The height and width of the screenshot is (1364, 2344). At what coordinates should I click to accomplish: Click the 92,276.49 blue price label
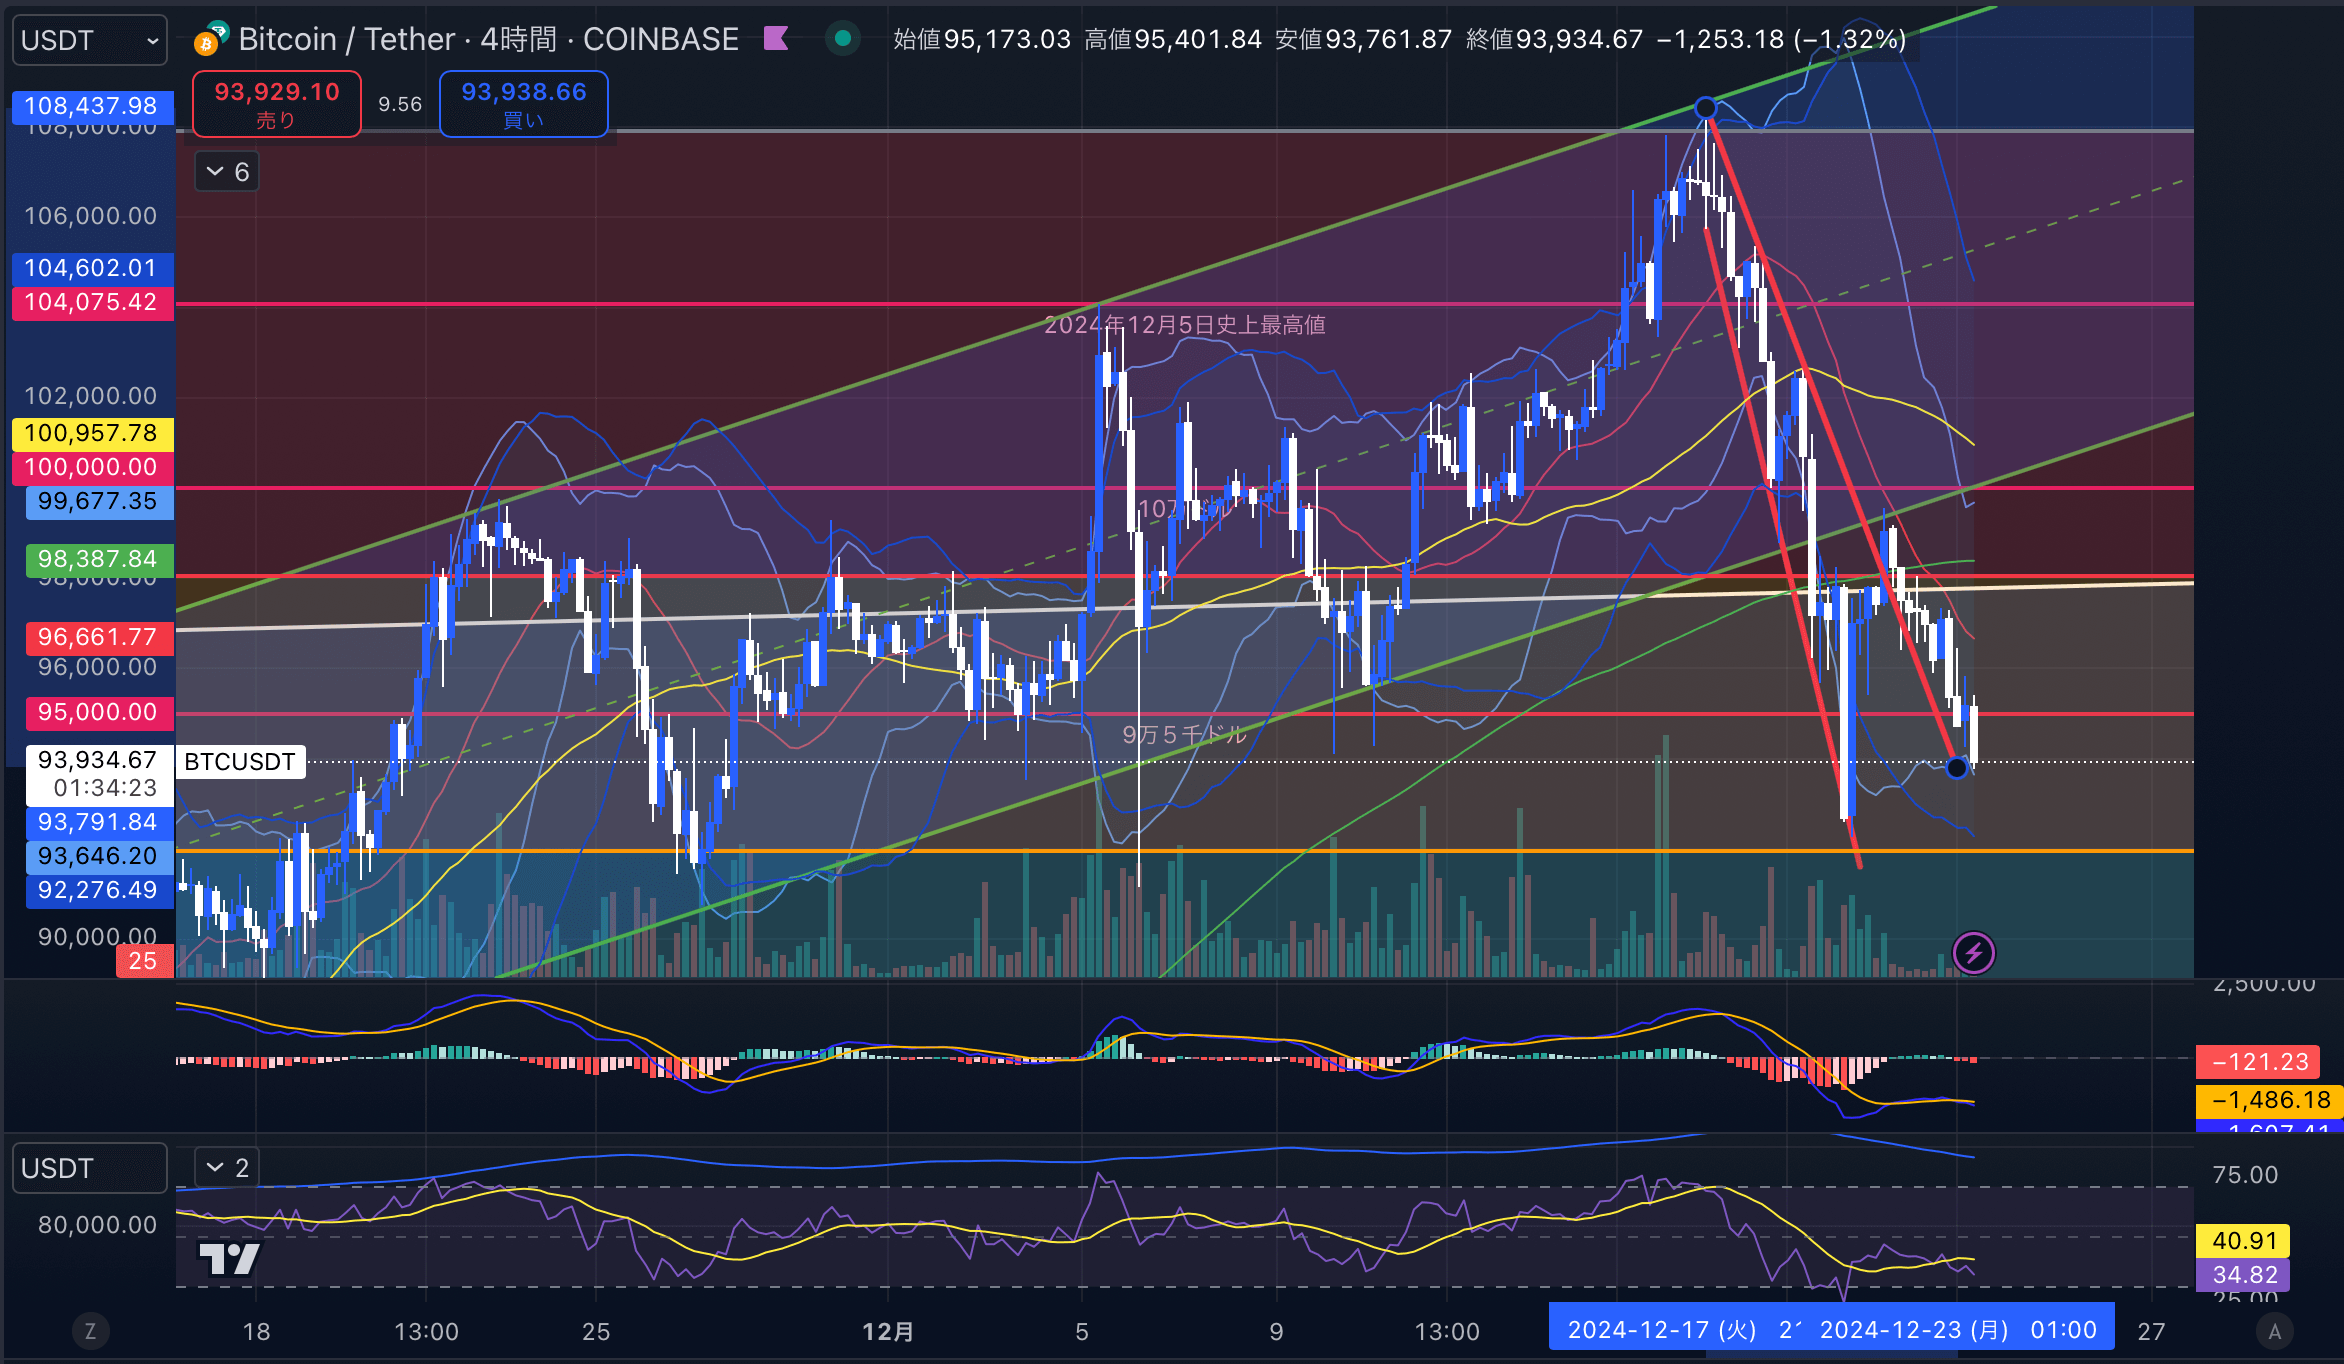(98, 890)
